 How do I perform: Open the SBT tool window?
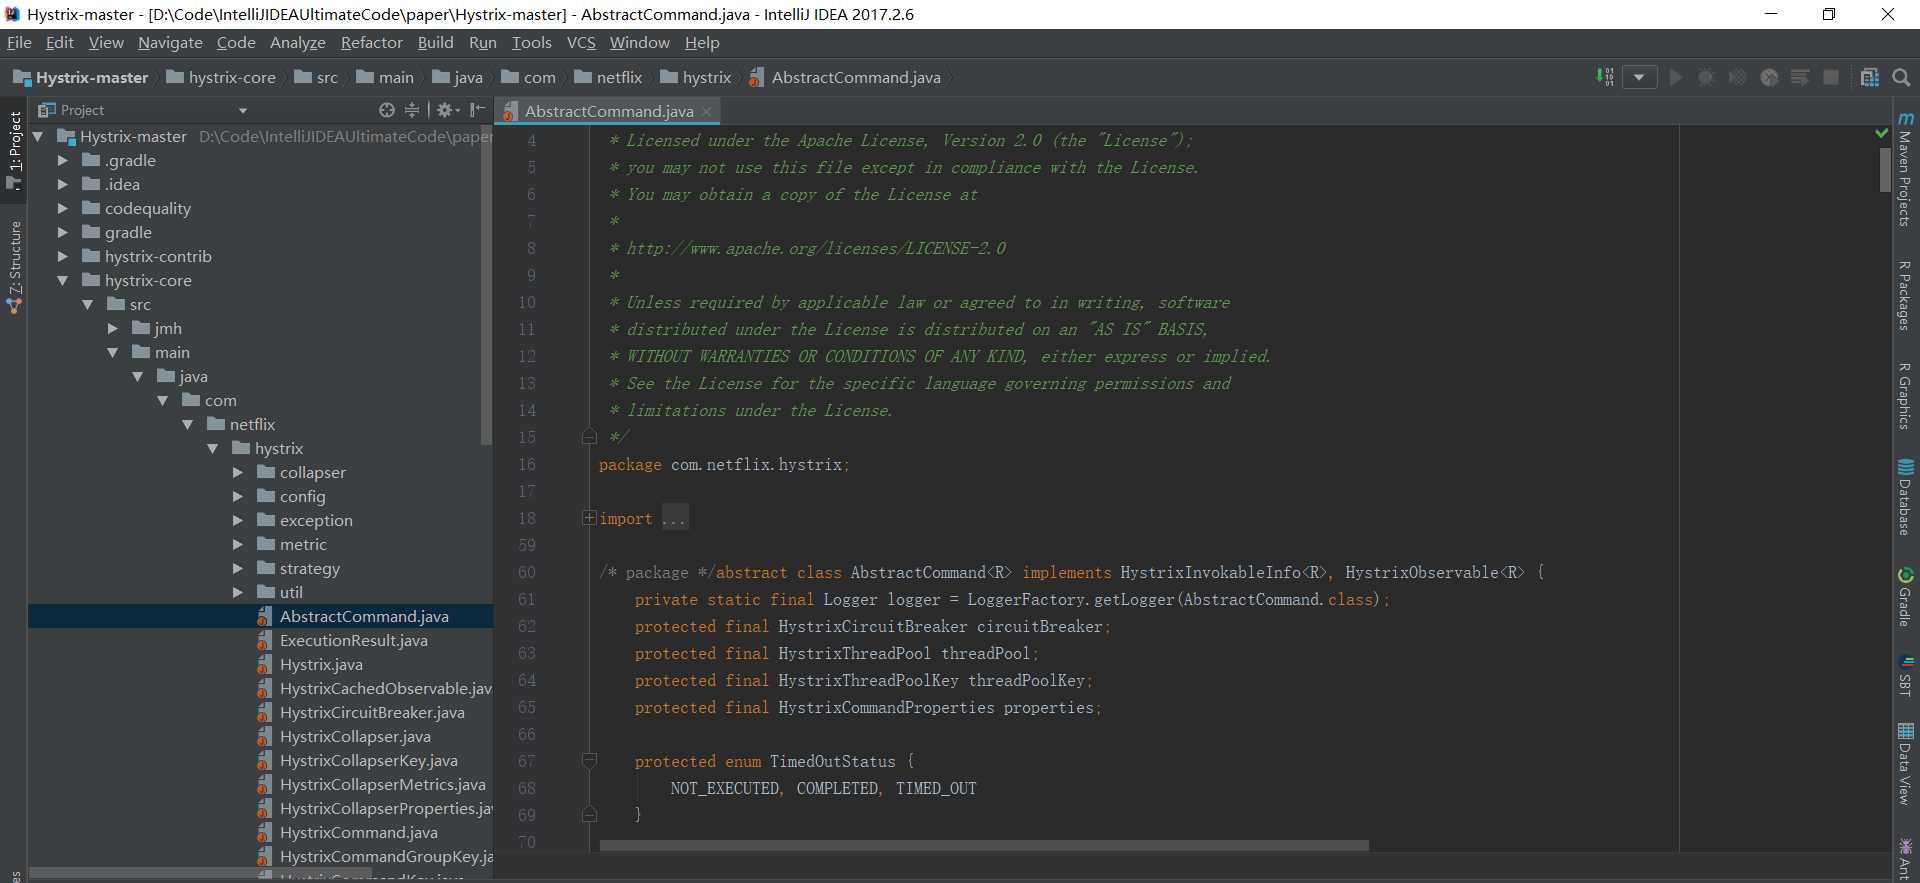pos(1906,676)
